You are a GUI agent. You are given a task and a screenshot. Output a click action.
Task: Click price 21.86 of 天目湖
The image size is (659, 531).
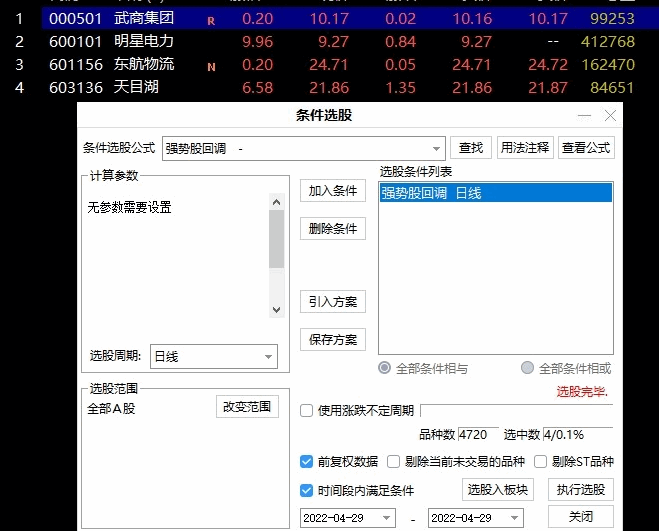click(329, 87)
